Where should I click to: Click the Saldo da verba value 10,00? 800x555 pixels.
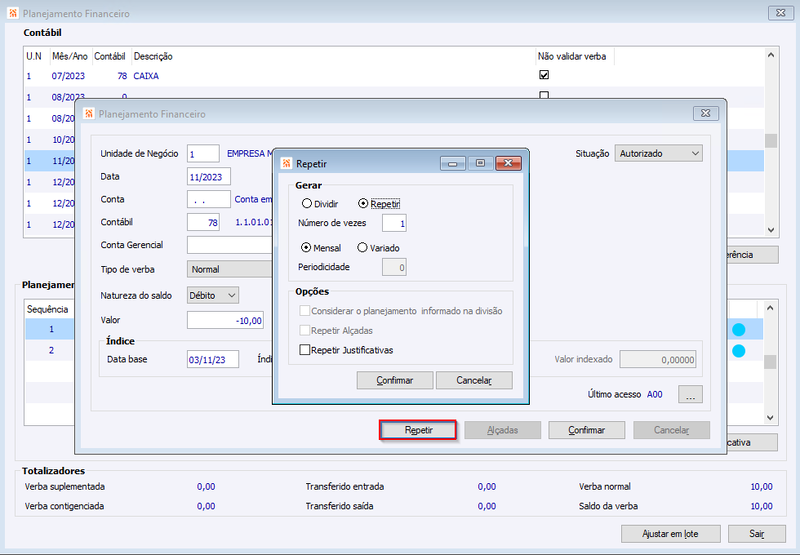pyautogui.click(x=761, y=506)
